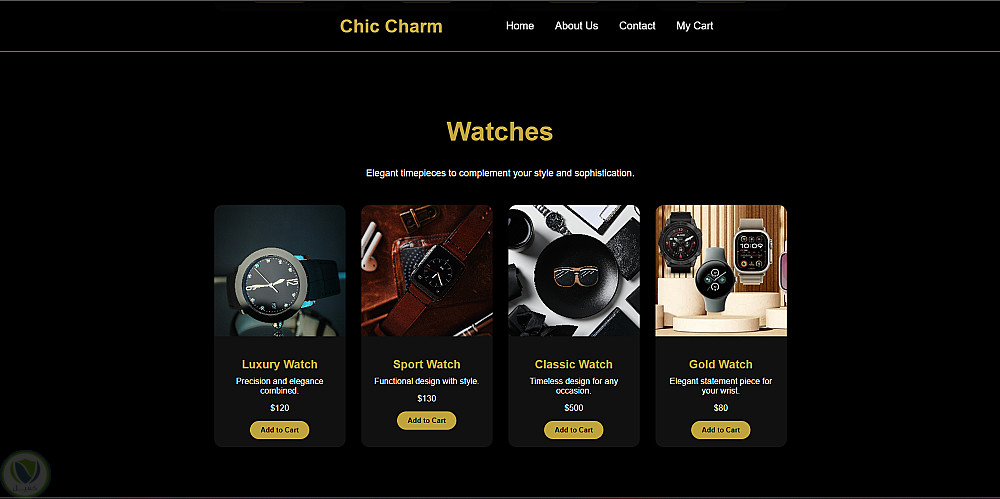The width and height of the screenshot is (1000, 499).
Task: Add Sport Watch to cart
Action: (x=427, y=421)
